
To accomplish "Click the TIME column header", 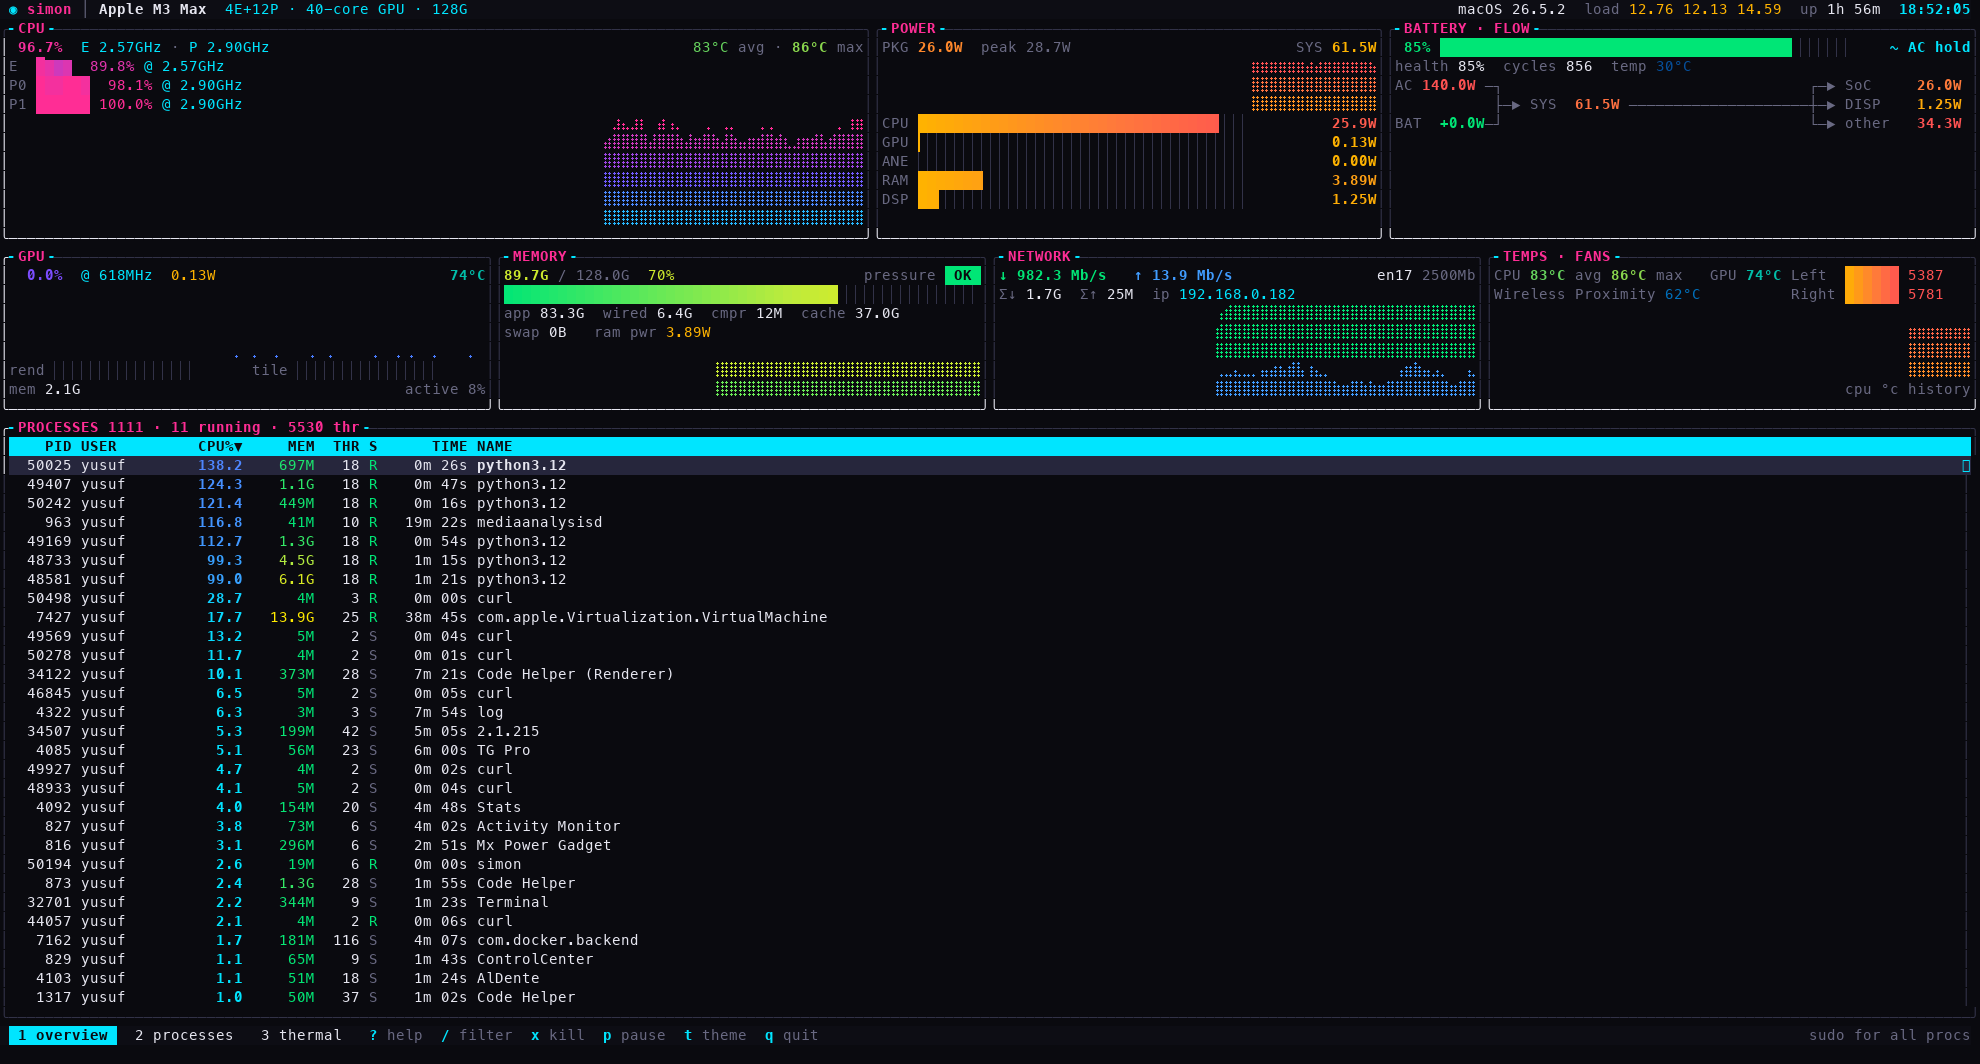I will click(x=450, y=446).
